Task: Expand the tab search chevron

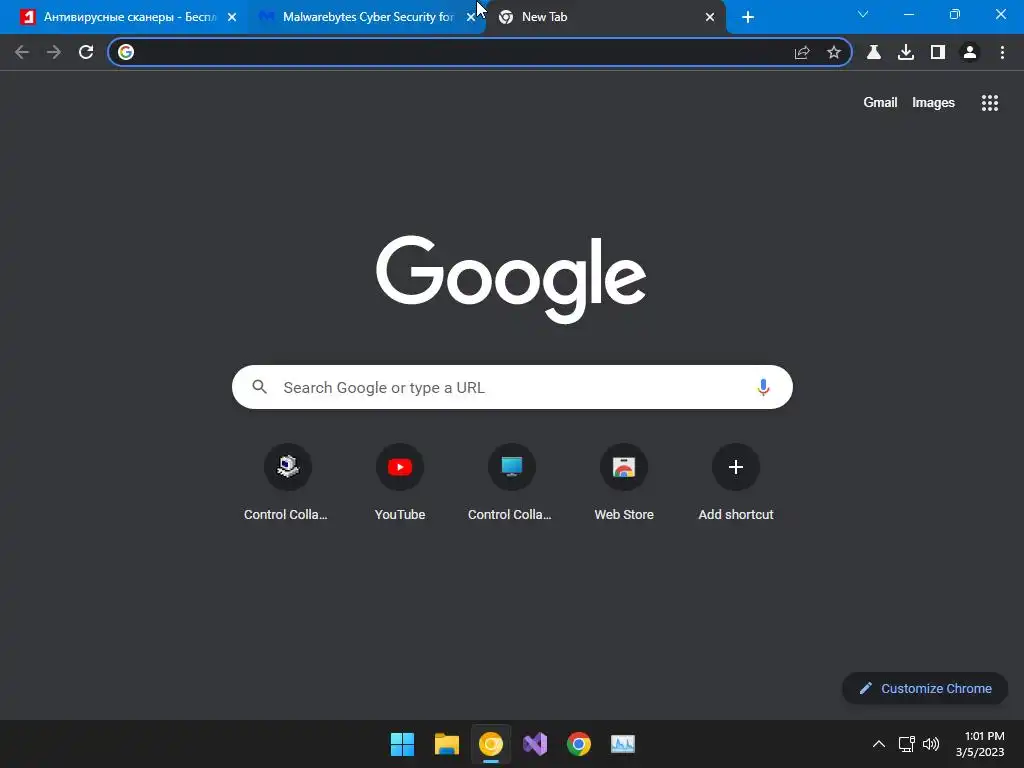Action: pyautogui.click(x=863, y=14)
